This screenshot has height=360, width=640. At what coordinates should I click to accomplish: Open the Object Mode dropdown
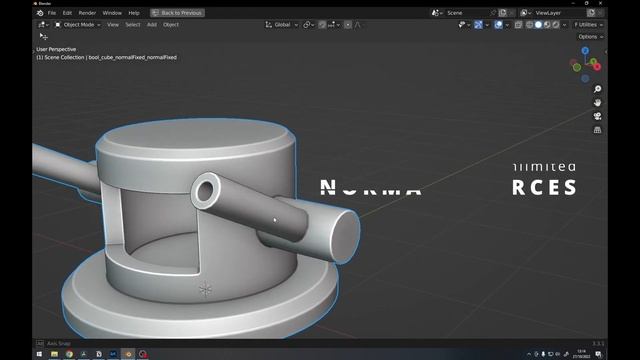click(x=78, y=25)
